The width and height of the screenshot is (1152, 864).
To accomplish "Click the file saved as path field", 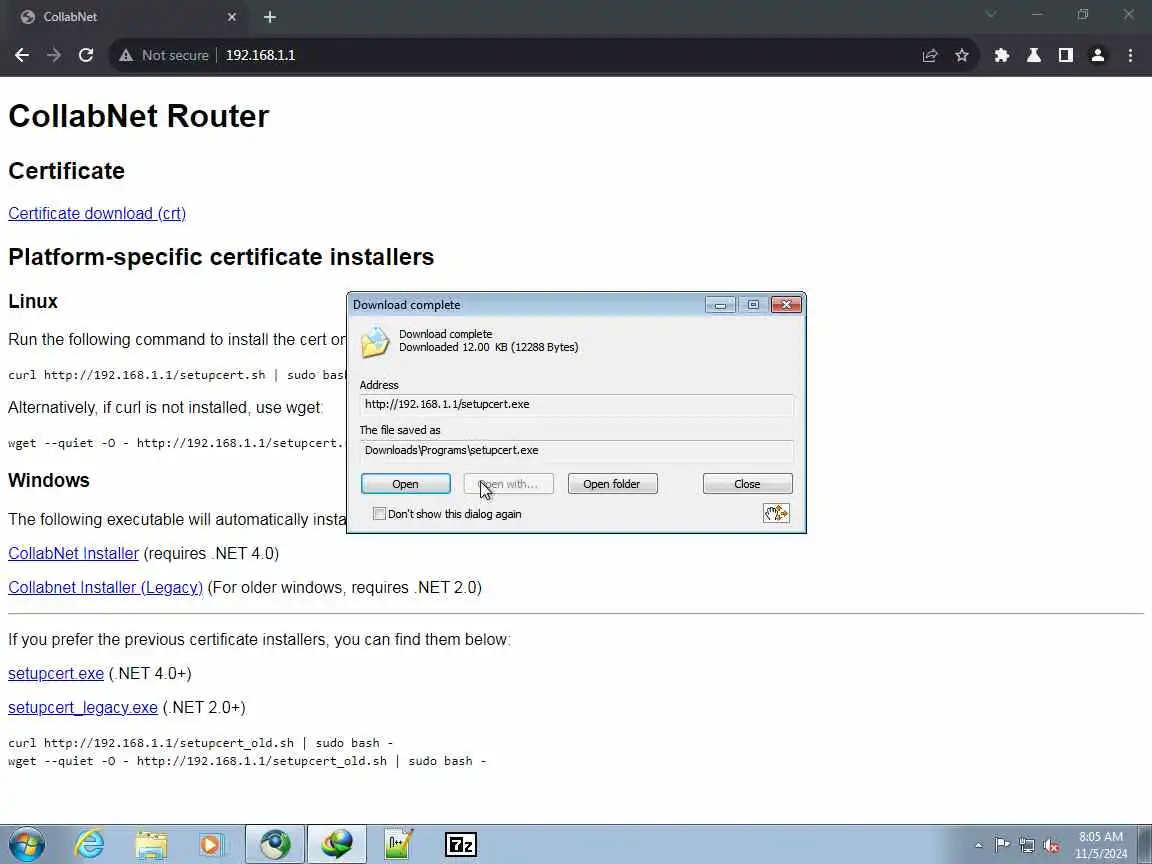I will click(577, 450).
